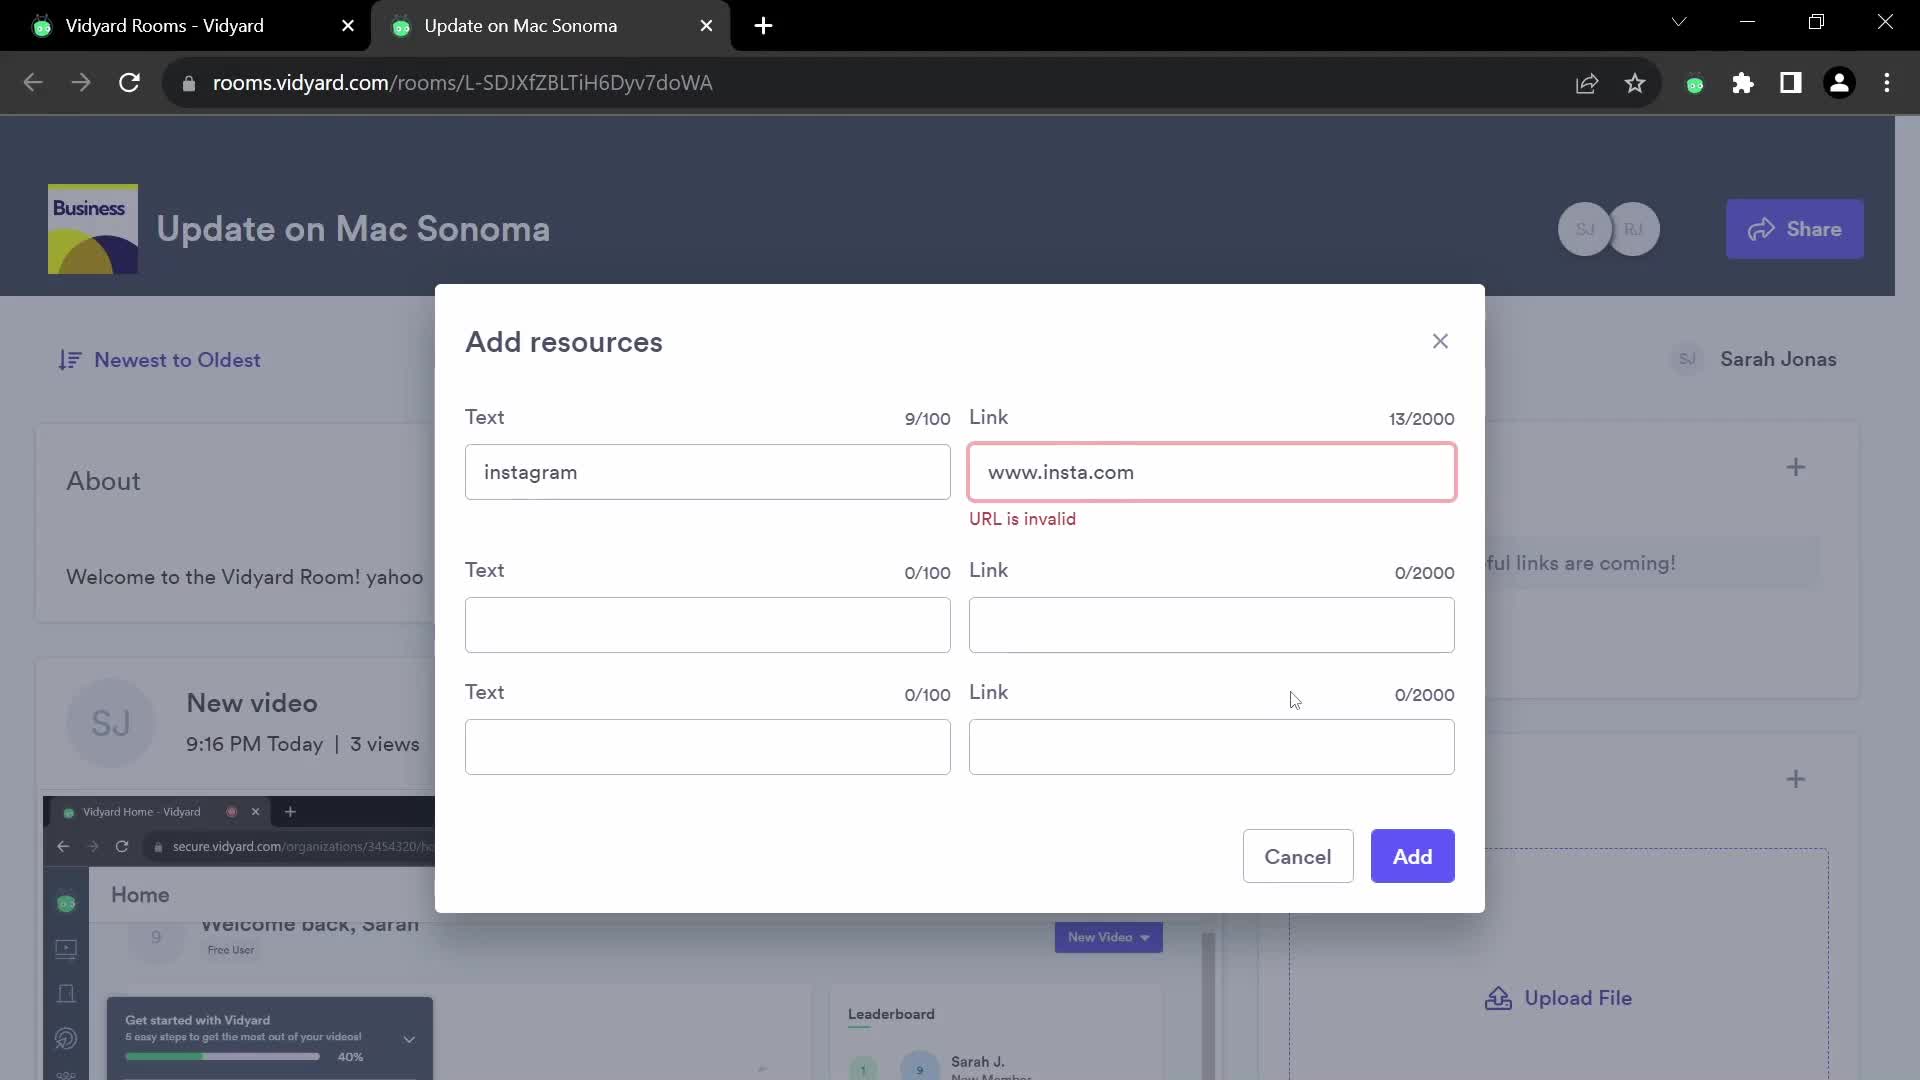Click the Add button in dialog
The width and height of the screenshot is (1920, 1080).
pyautogui.click(x=1412, y=857)
